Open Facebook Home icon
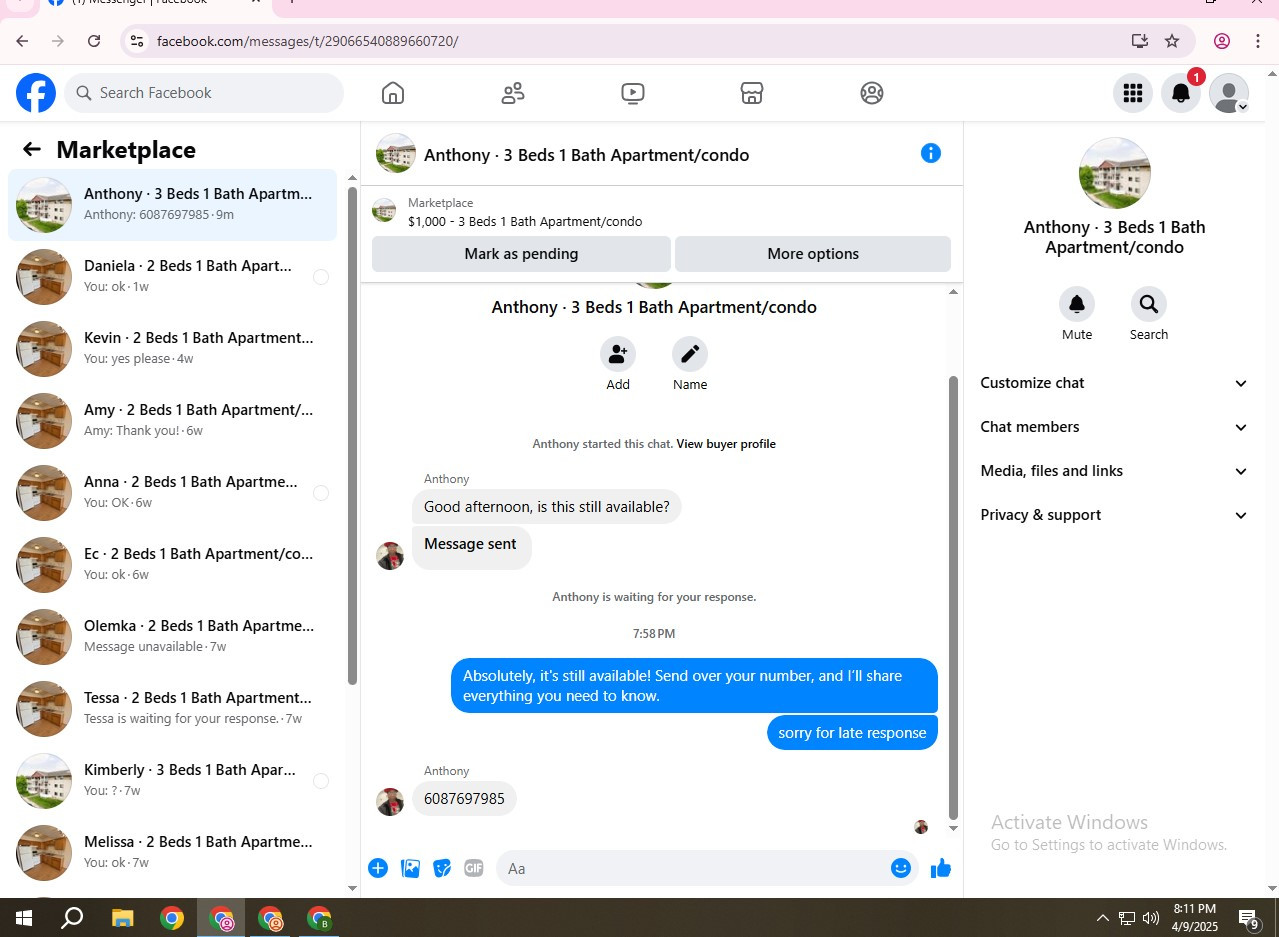The height and width of the screenshot is (937, 1279). (393, 93)
